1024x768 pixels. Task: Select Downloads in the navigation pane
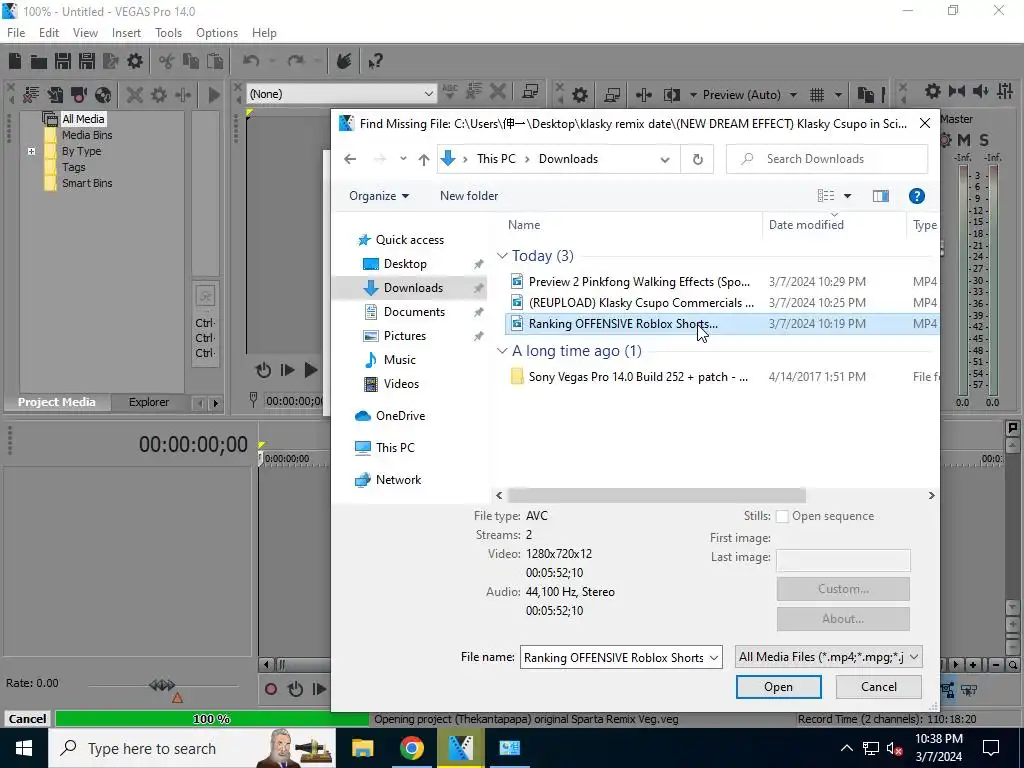pos(410,288)
